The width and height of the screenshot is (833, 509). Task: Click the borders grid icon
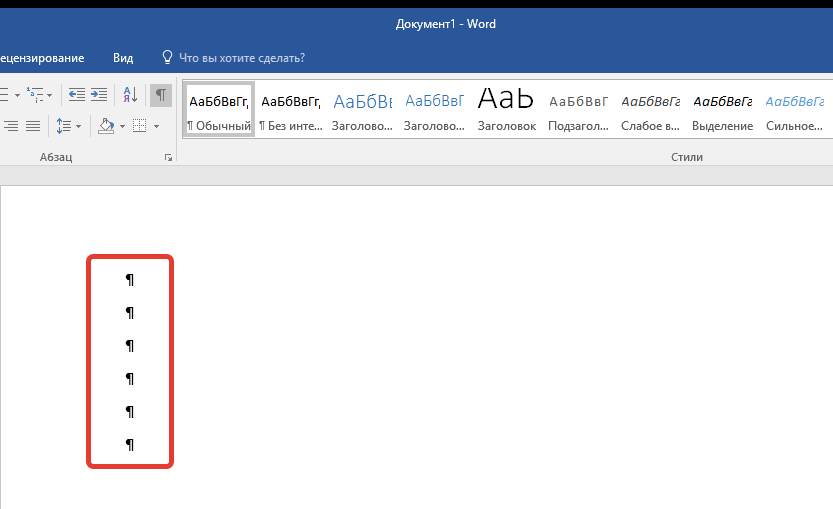coord(140,126)
